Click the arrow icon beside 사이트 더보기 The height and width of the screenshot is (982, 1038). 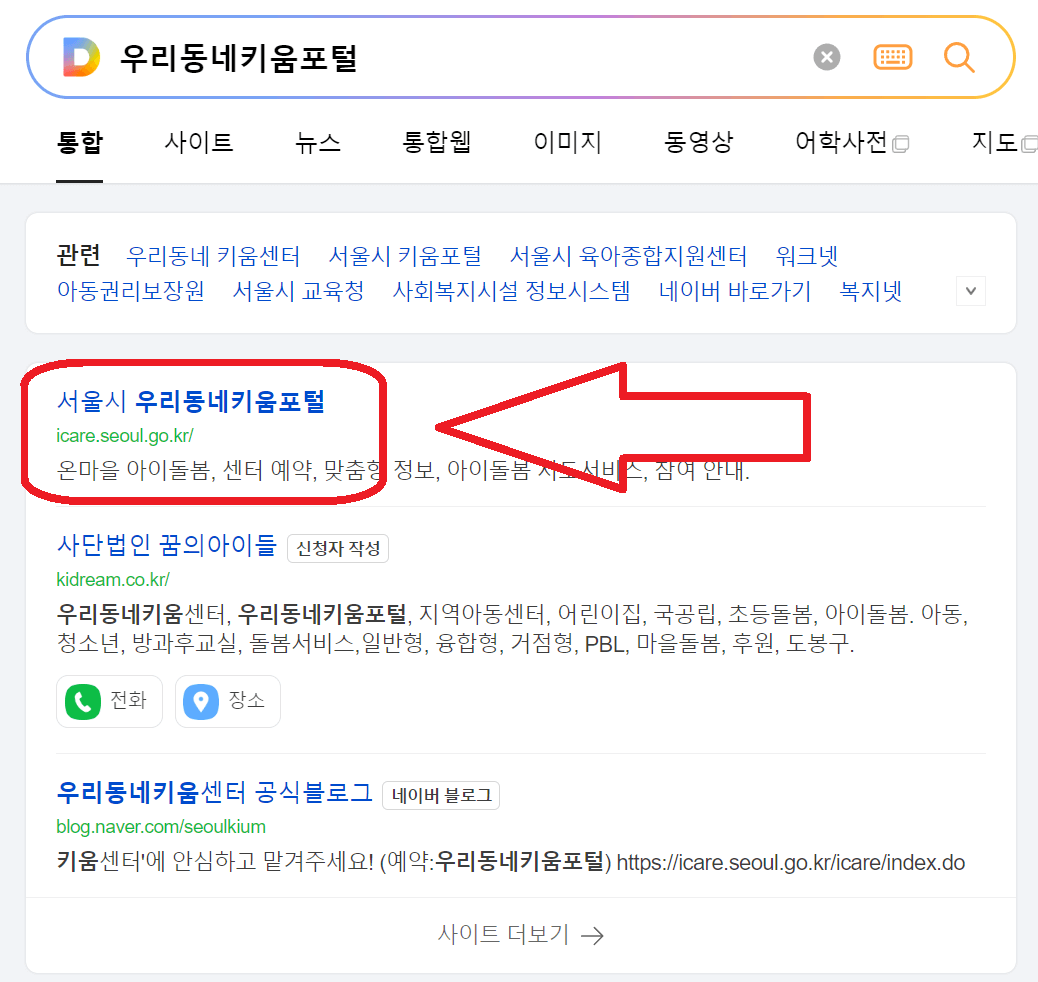(594, 935)
